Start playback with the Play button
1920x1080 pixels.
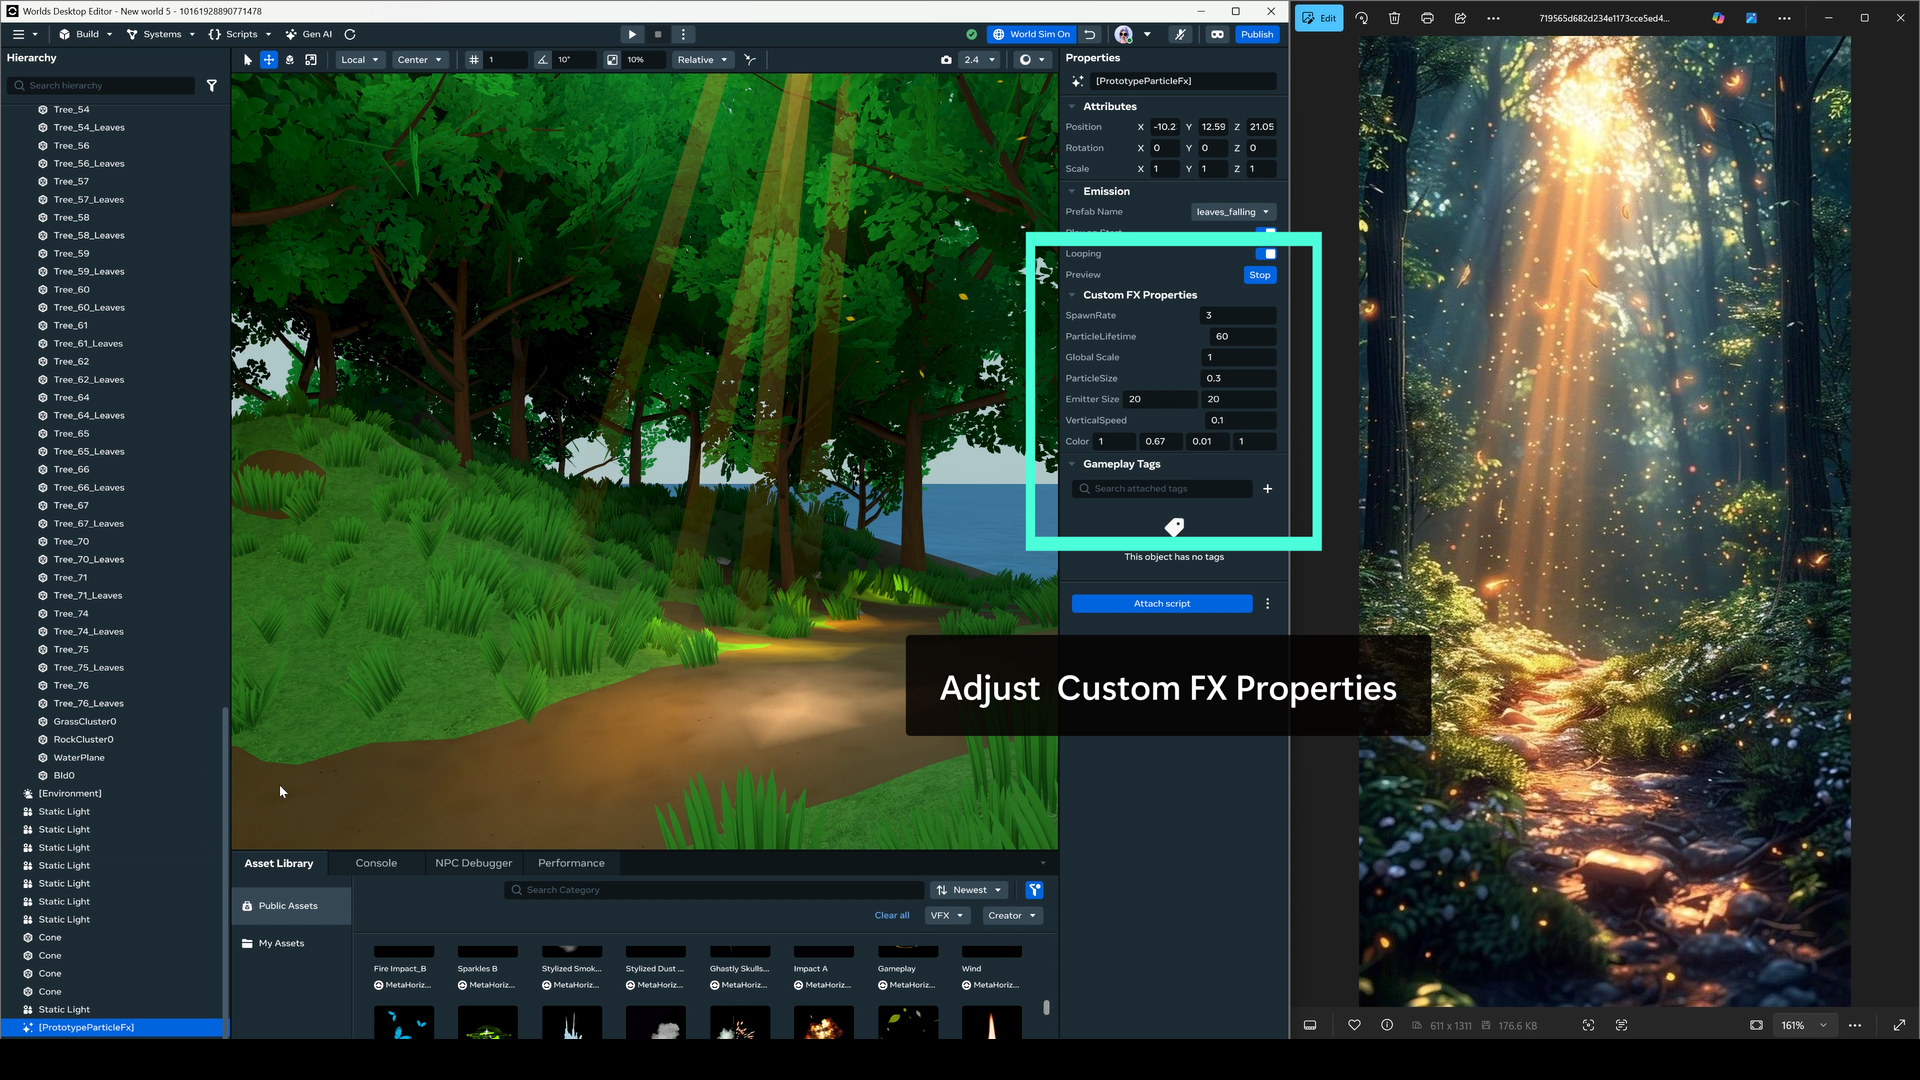click(x=632, y=34)
